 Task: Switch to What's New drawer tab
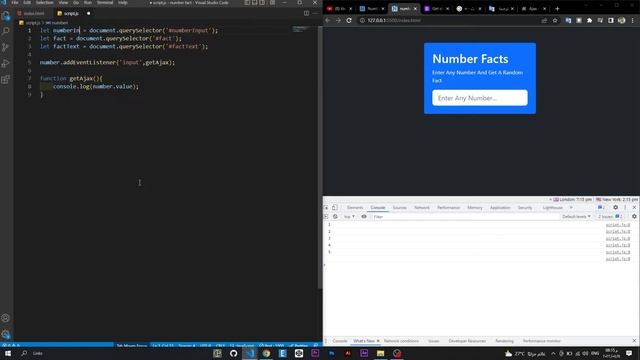[x=364, y=341]
